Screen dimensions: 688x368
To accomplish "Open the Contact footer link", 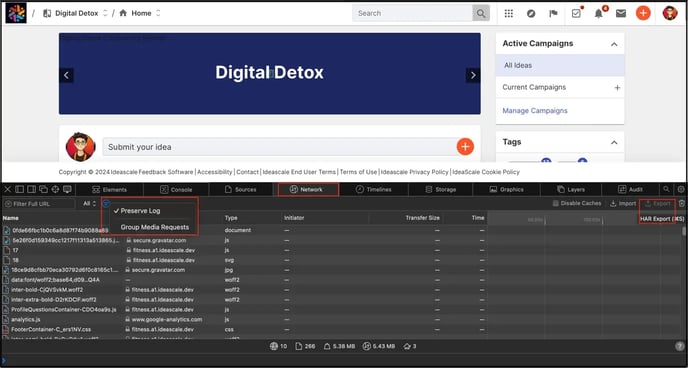I will 247,172.
